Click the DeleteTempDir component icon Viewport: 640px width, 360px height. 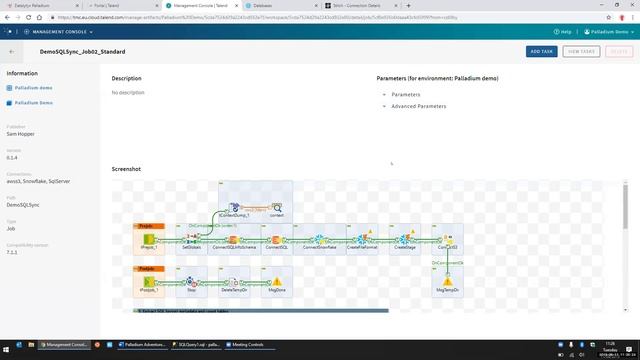234,282
